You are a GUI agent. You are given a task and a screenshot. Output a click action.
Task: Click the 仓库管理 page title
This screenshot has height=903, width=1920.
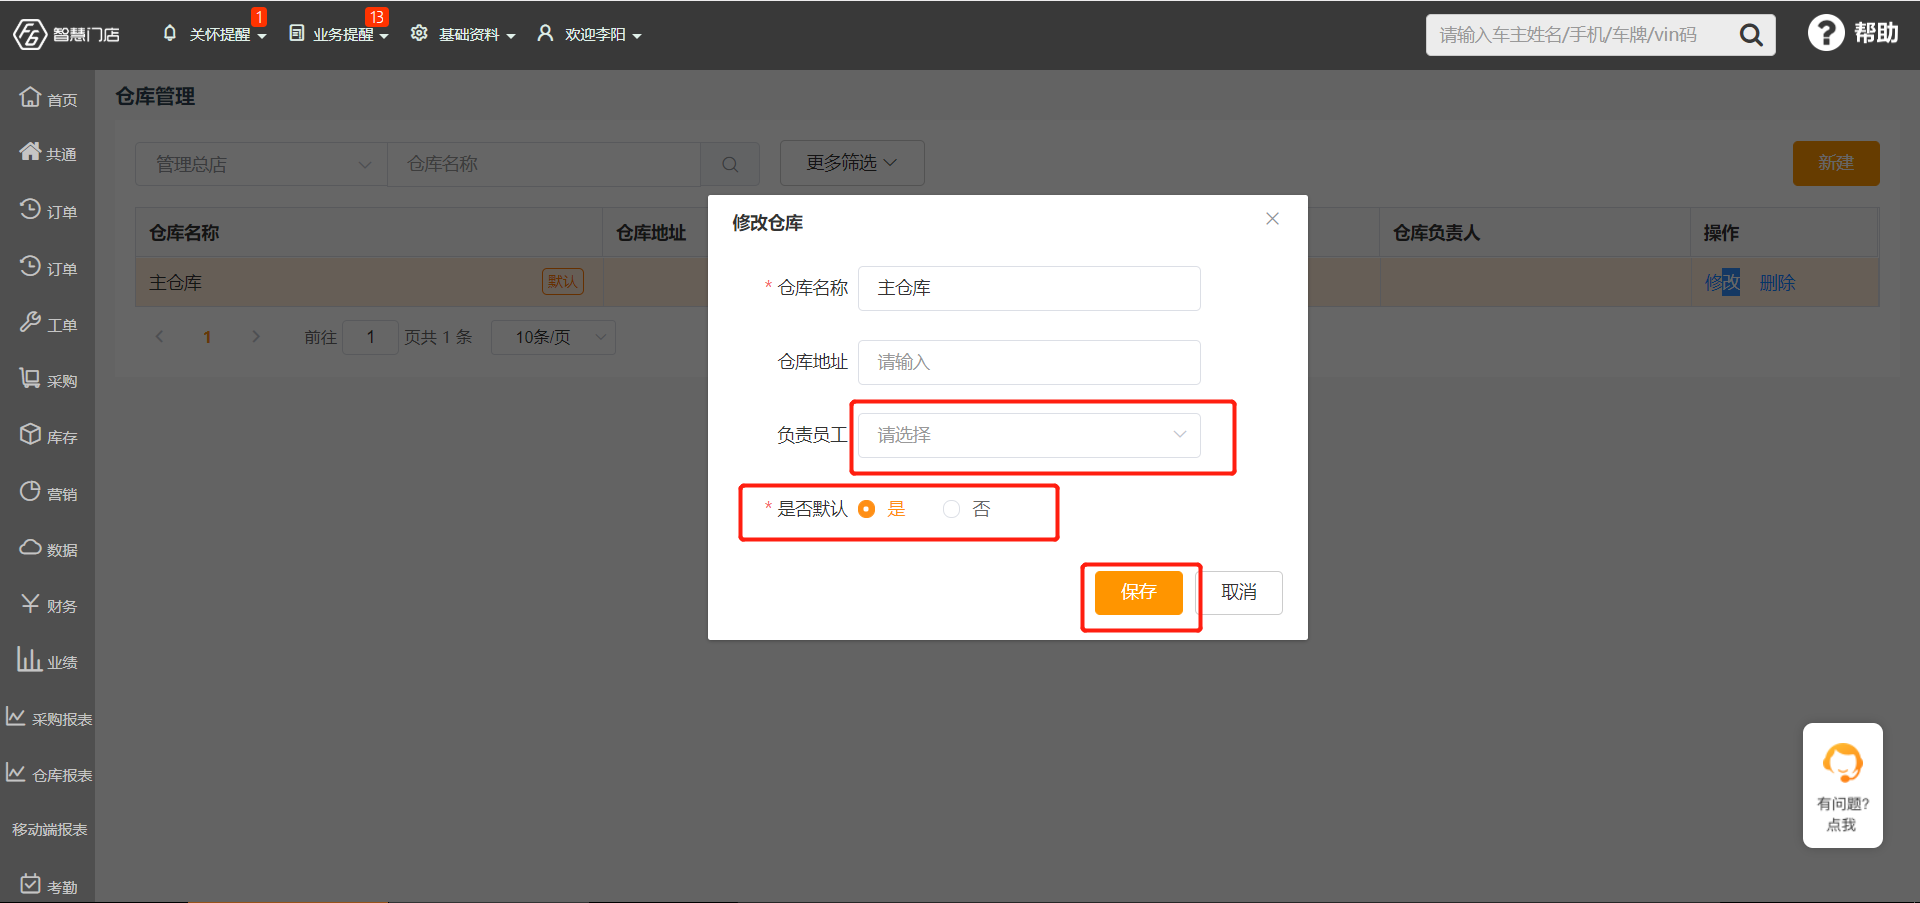coord(155,96)
